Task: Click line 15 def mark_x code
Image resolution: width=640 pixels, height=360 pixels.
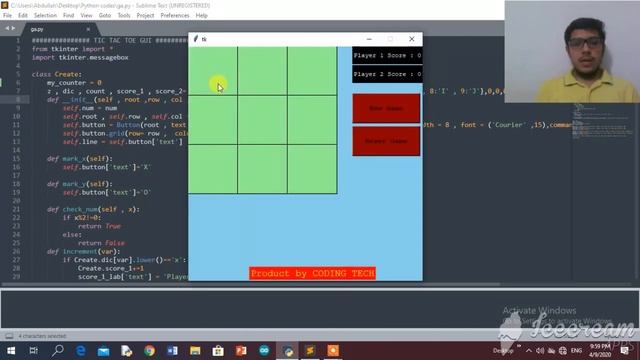Action: tap(80, 159)
